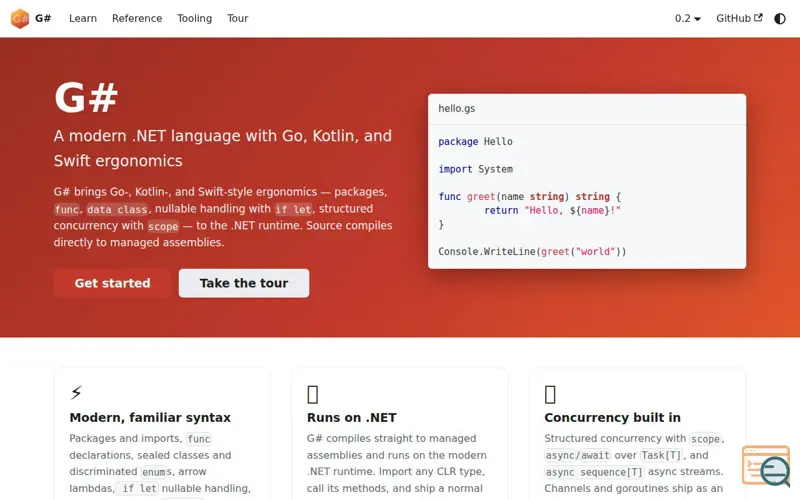Click the G# brand text in navbar
The width and height of the screenshot is (800, 500).
click(43, 18)
